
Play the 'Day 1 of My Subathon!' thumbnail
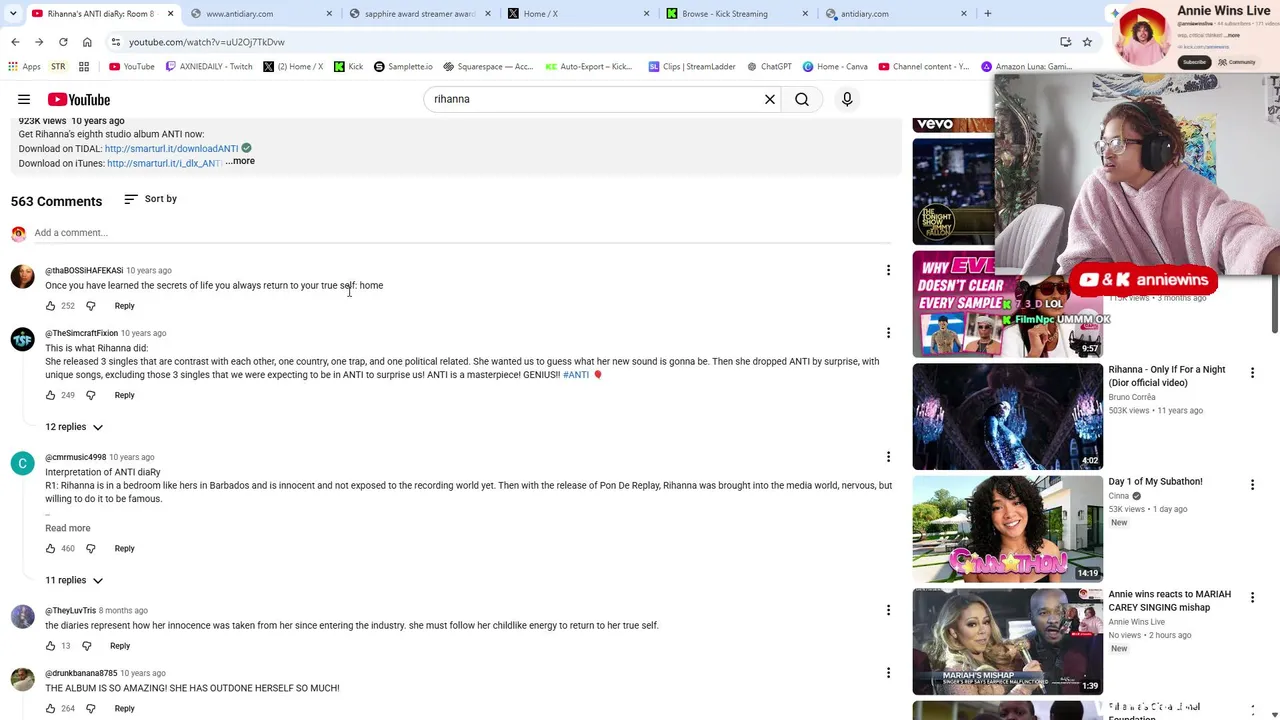coord(1007,529)
